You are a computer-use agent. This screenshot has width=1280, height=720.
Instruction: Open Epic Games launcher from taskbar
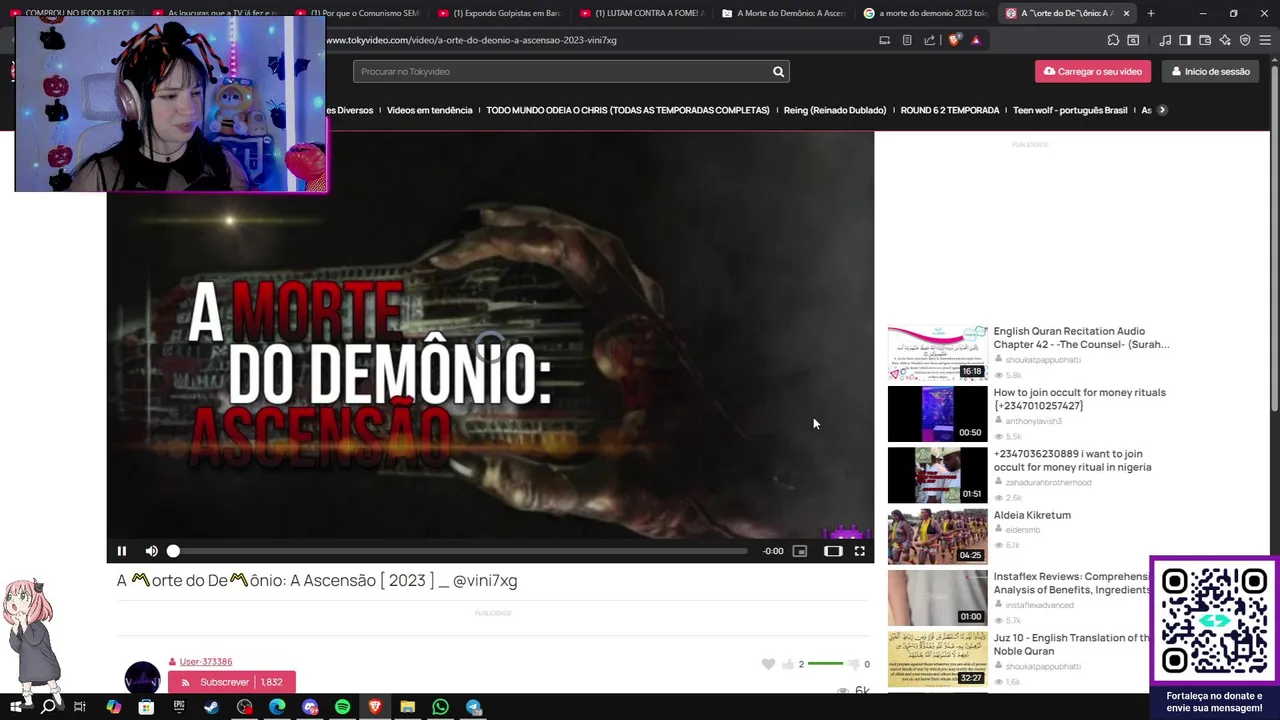click(179, 707)
